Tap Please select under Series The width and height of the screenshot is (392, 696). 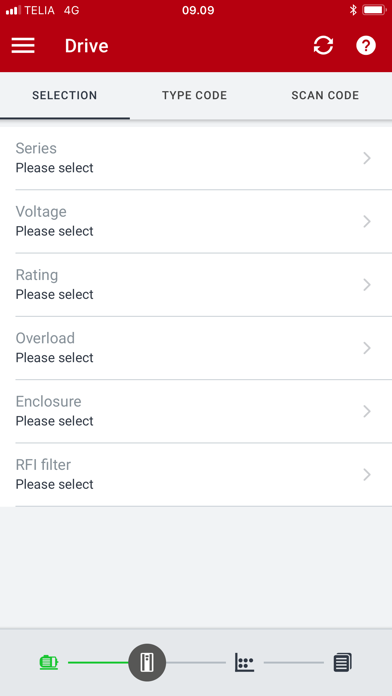(x=55, y=168)
